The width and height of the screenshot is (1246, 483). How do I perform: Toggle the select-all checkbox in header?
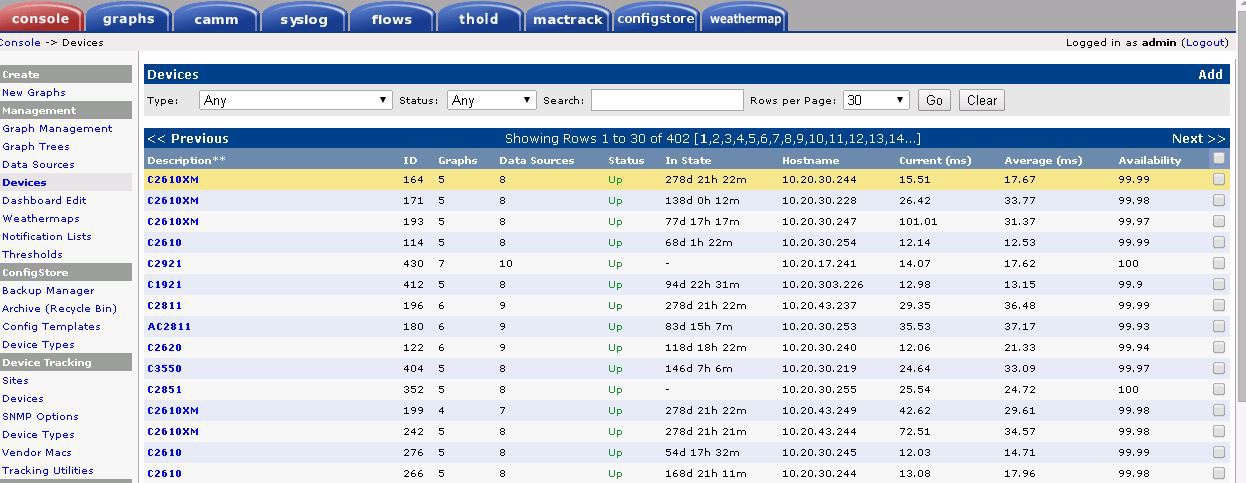point(1218,158)
